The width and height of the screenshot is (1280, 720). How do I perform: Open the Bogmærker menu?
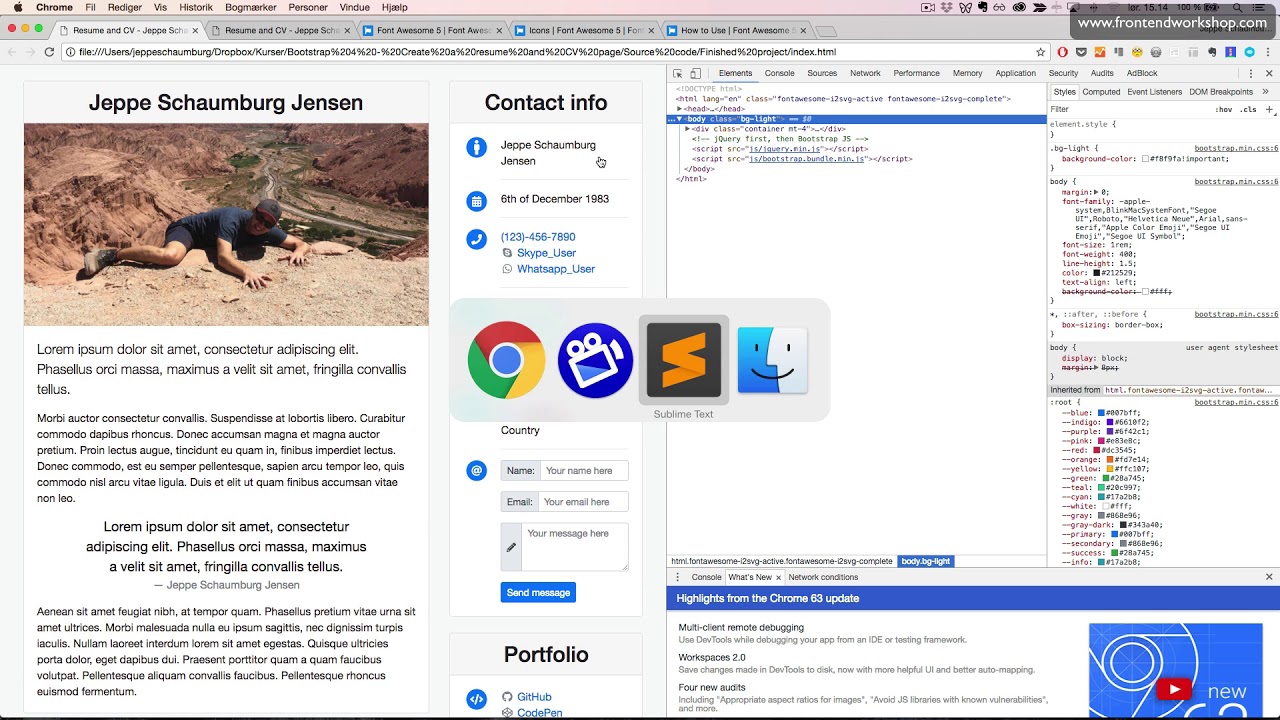(x=250, y=7)
